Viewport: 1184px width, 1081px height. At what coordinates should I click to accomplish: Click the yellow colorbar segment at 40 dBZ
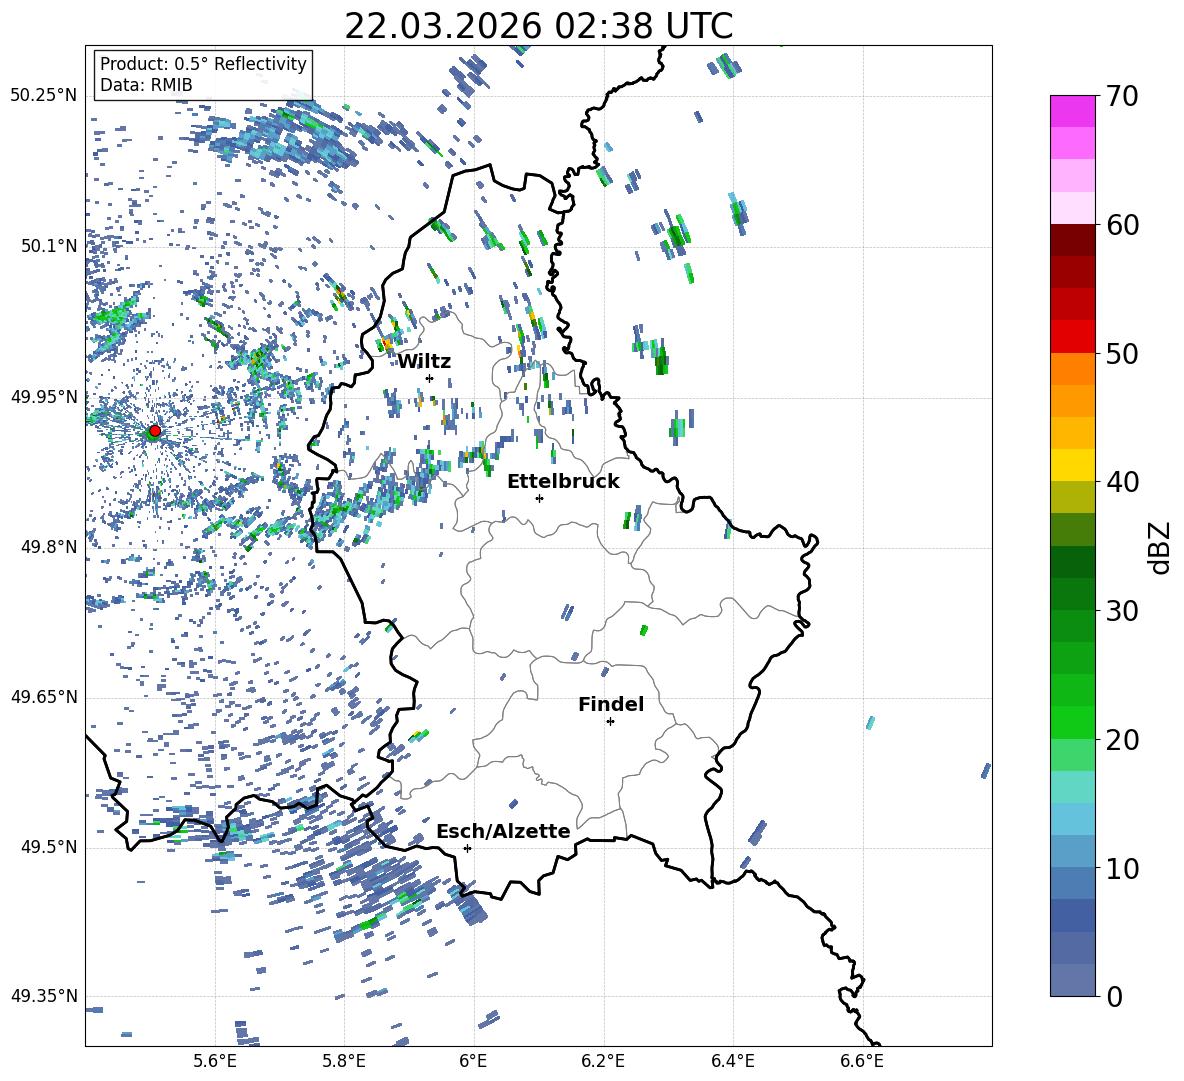tap(1072, 465)
